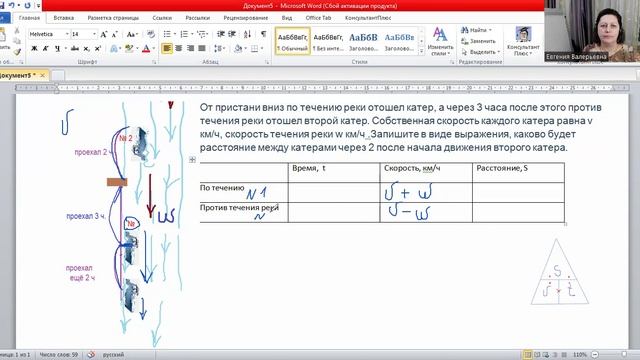The image size is (640, 360).
Task: Open proofing status icon in status bar
Action: (91, 355)
